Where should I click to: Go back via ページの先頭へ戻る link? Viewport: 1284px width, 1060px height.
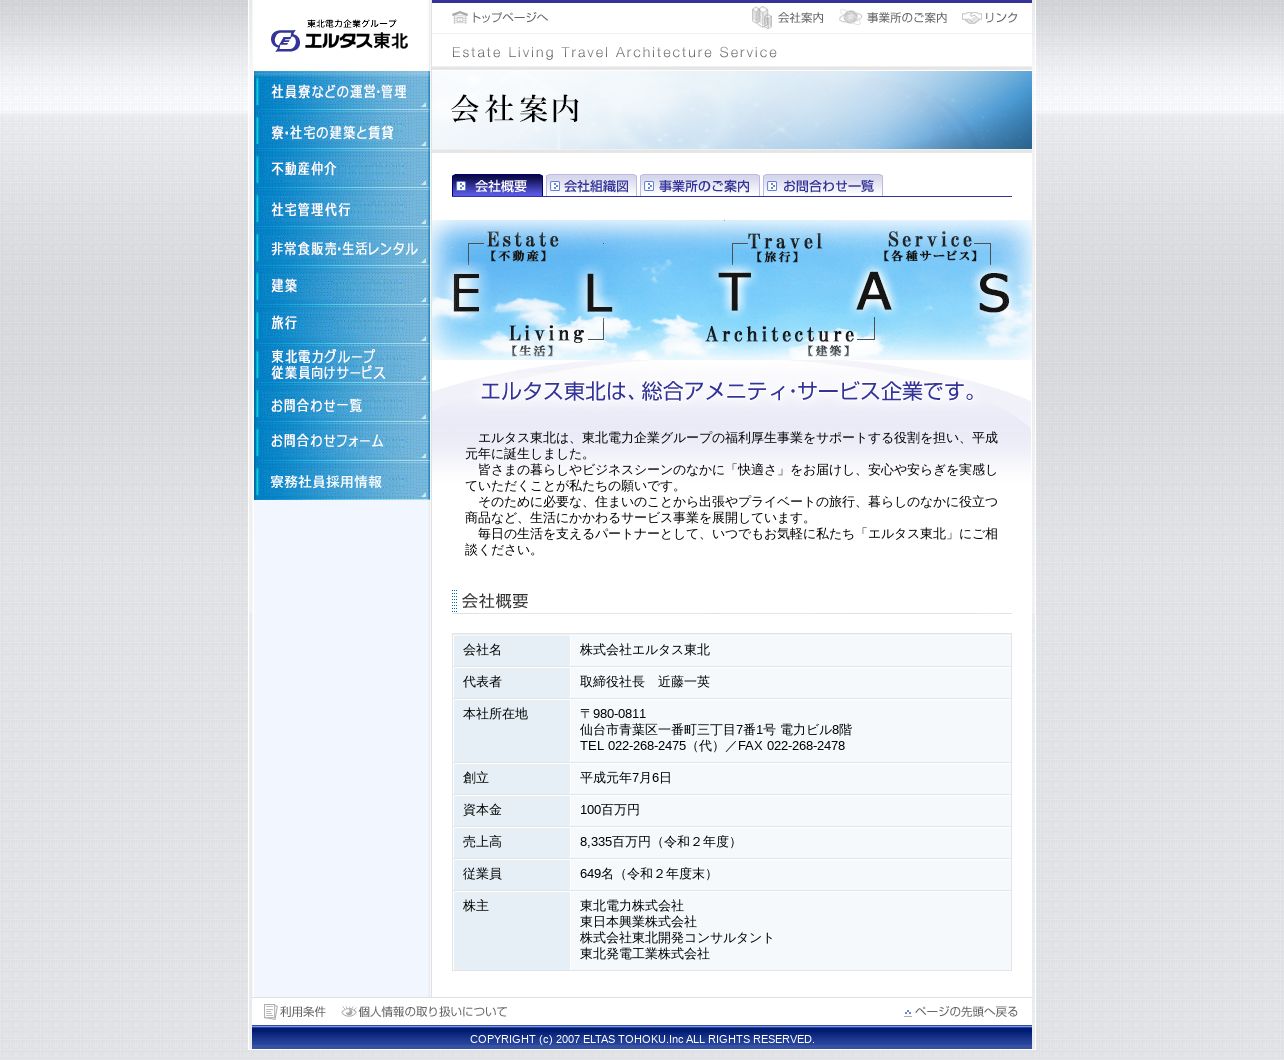(x=966, y=1012)
